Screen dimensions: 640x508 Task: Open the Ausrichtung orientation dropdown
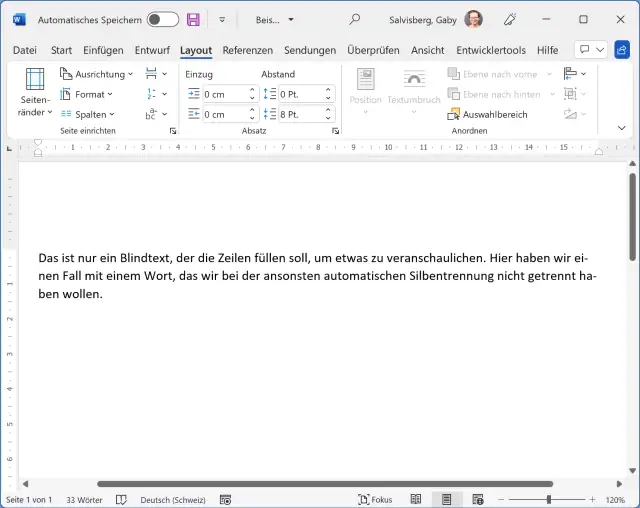(x=97, y=74)
